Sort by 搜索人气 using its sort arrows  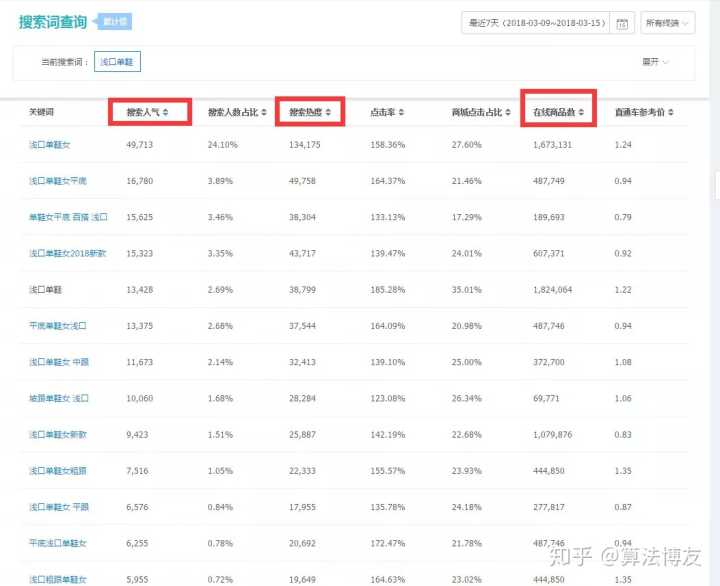tap(165, 113)
